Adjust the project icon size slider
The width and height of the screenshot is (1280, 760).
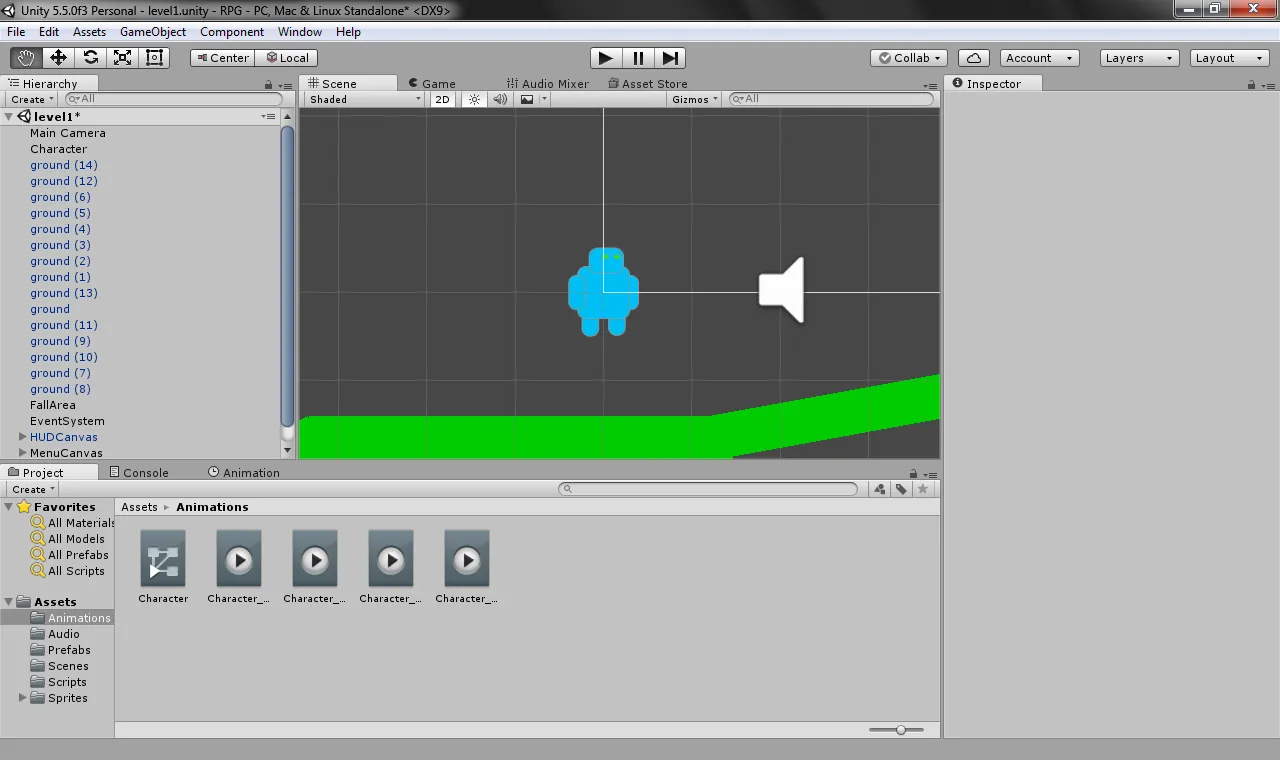[901, 730]
